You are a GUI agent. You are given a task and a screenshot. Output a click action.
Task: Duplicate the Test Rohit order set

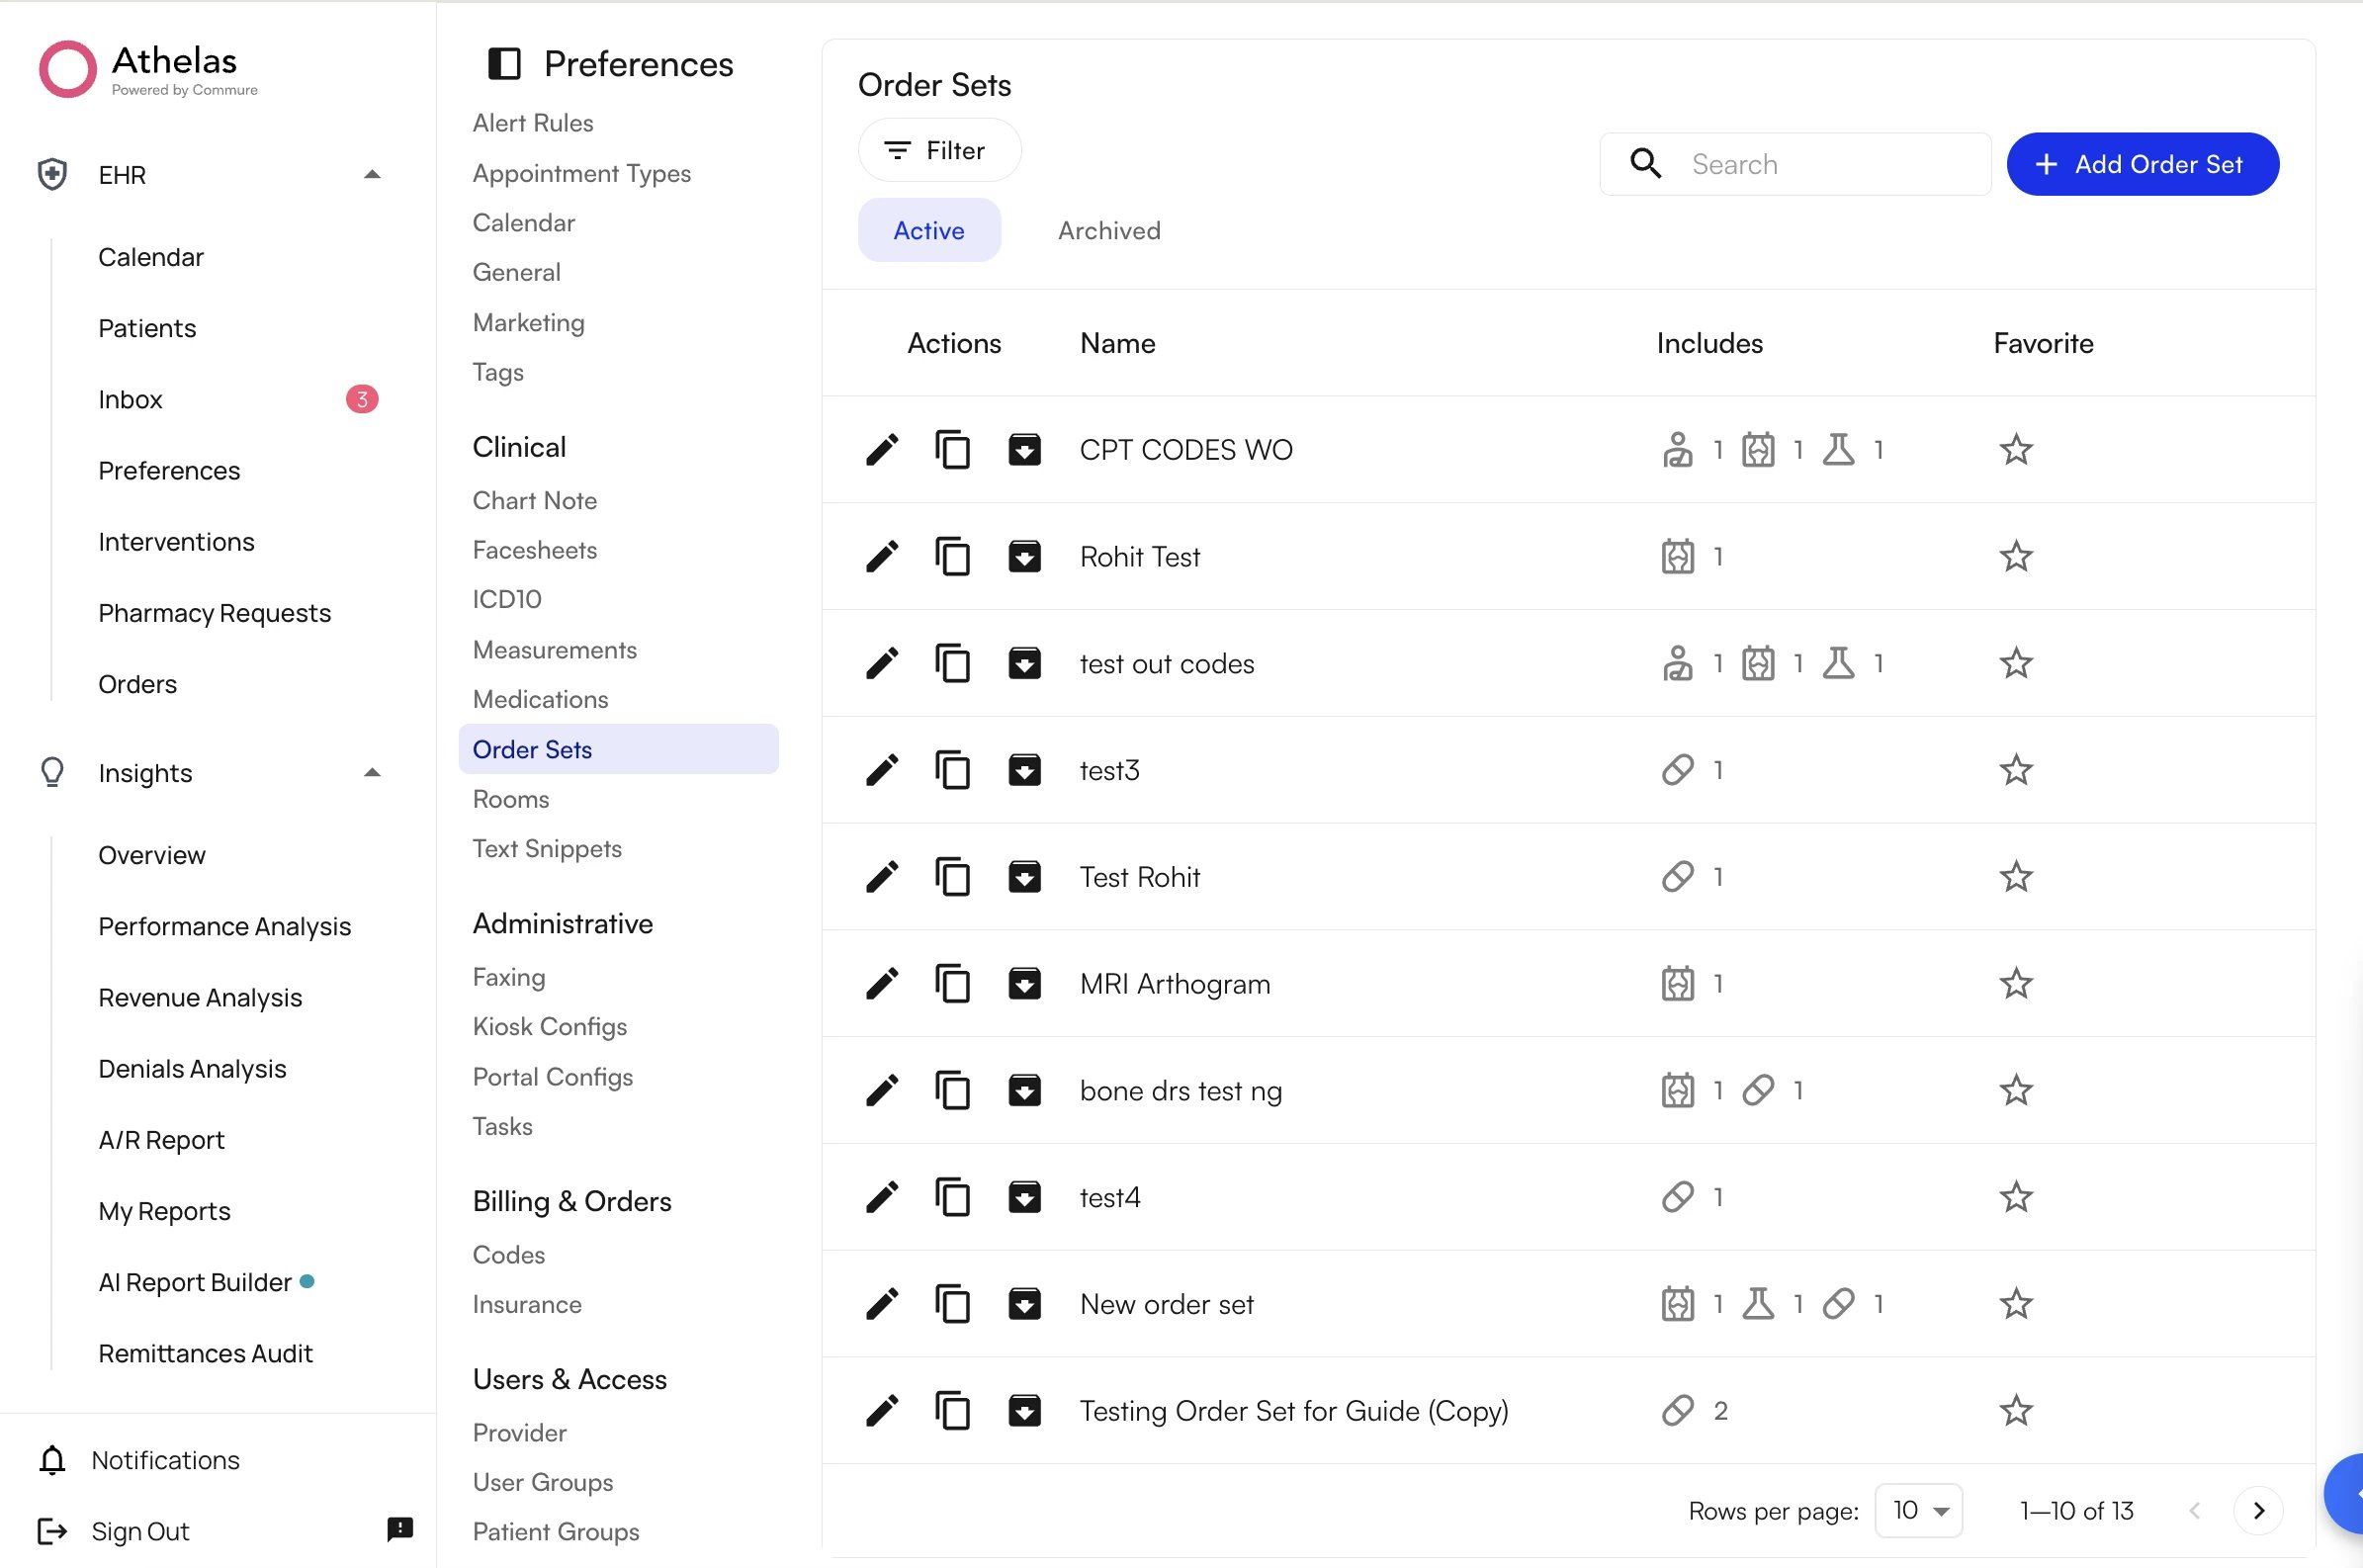(x=952, y=877)
